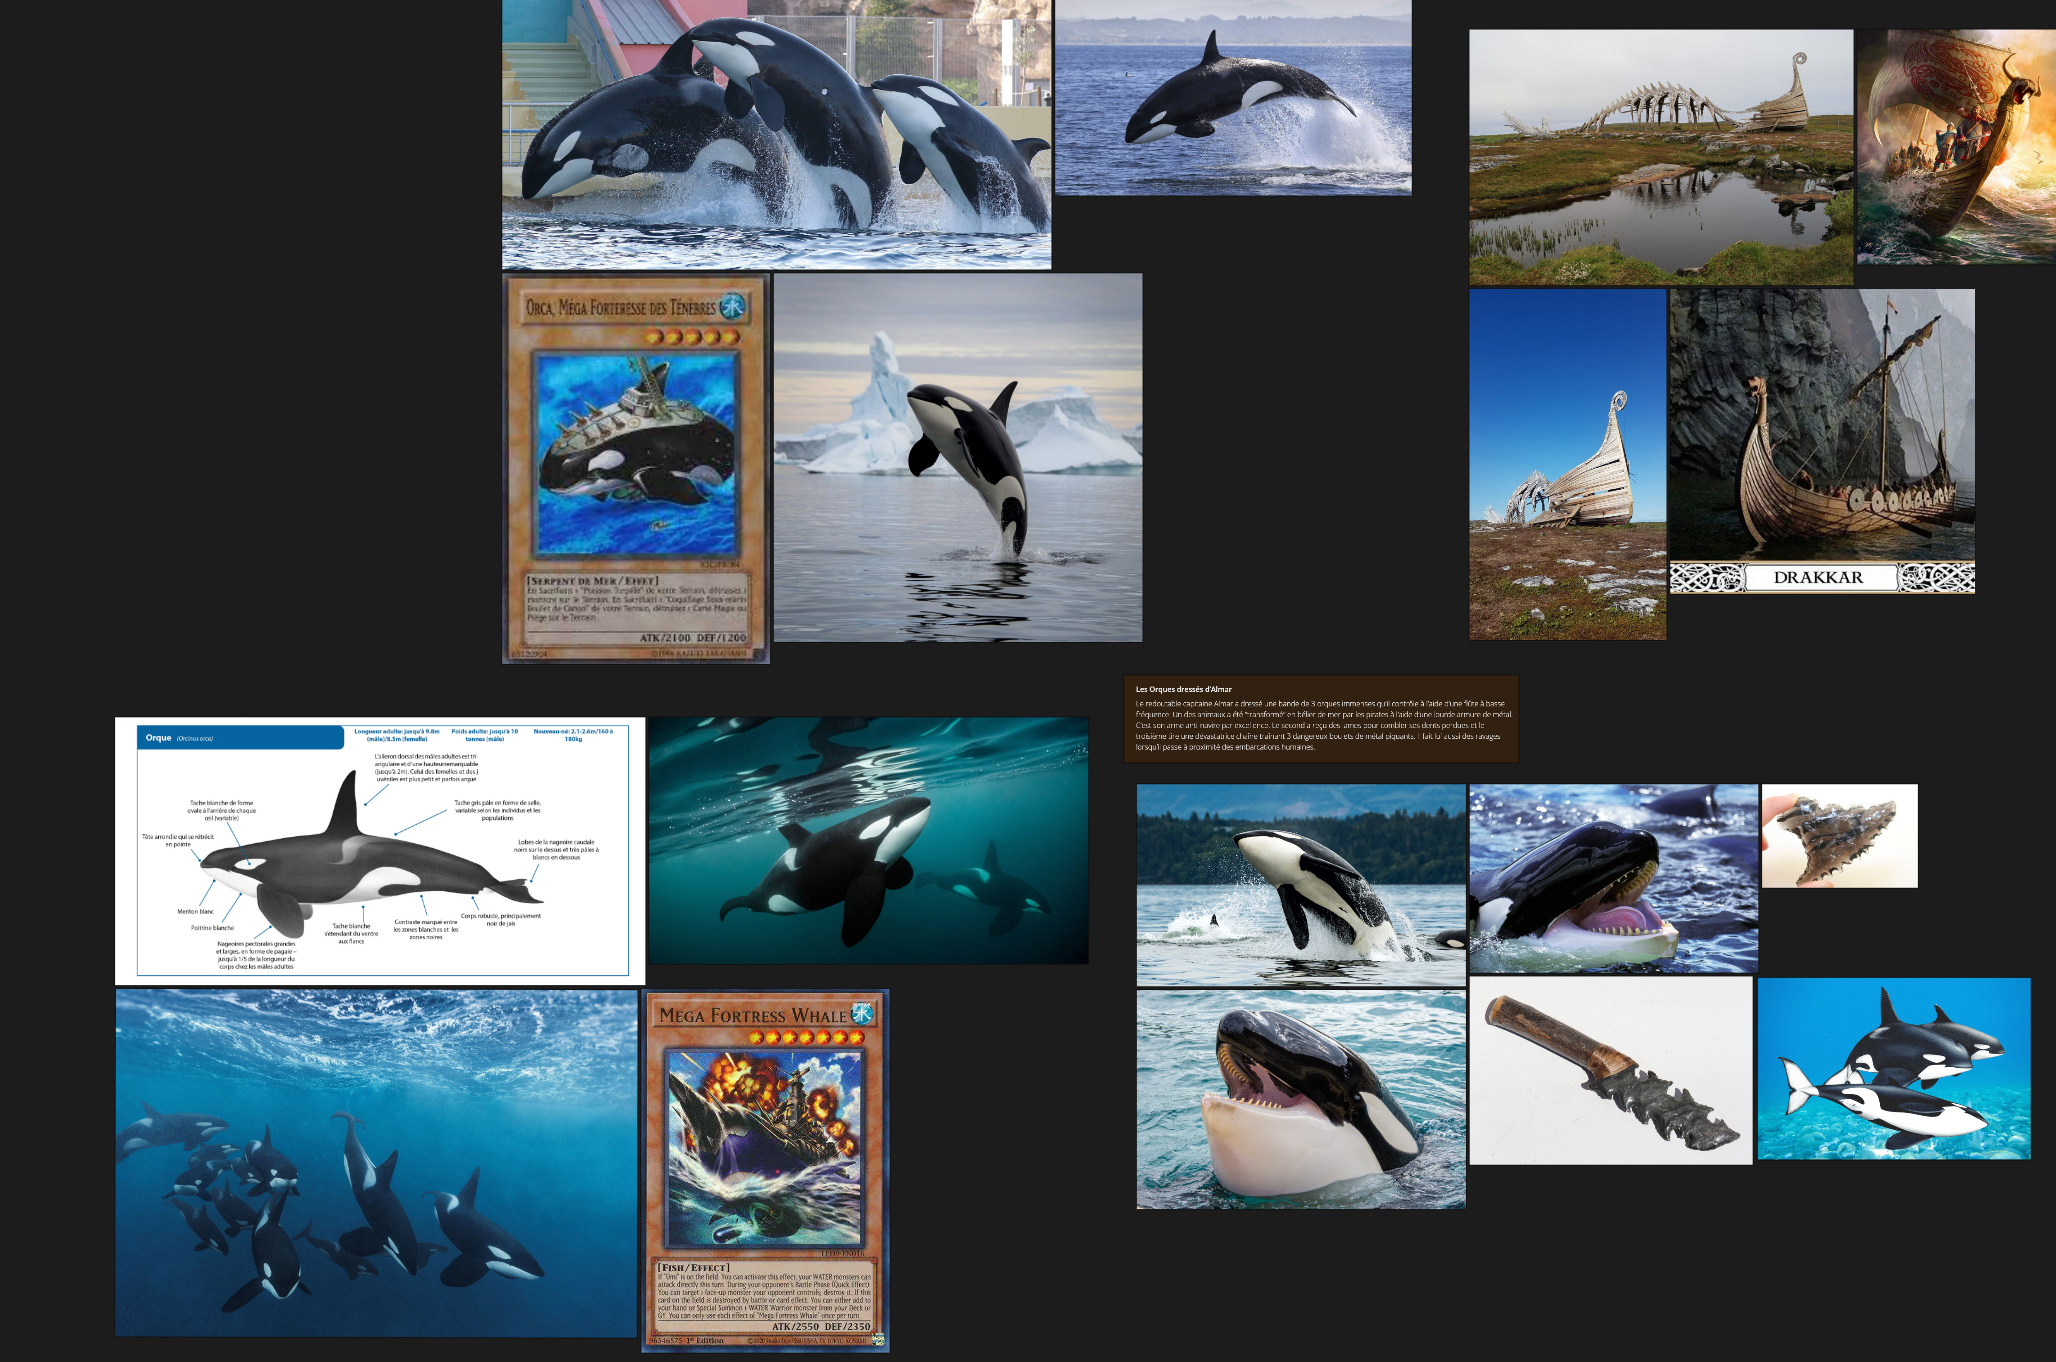Click the single orca breaching at sea photo
Screen dimensions: 2056x1362
point(1233,97)
